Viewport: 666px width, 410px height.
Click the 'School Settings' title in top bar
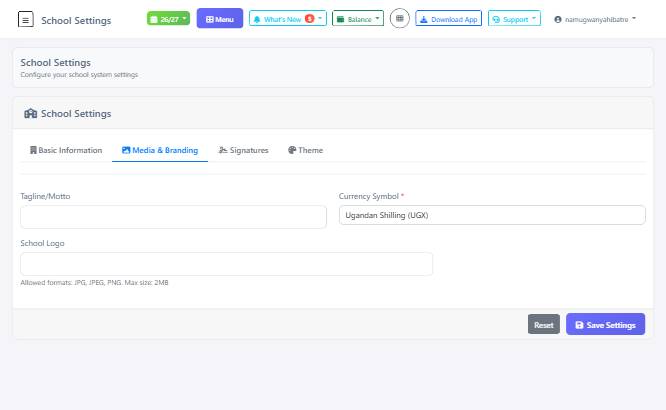76,20
